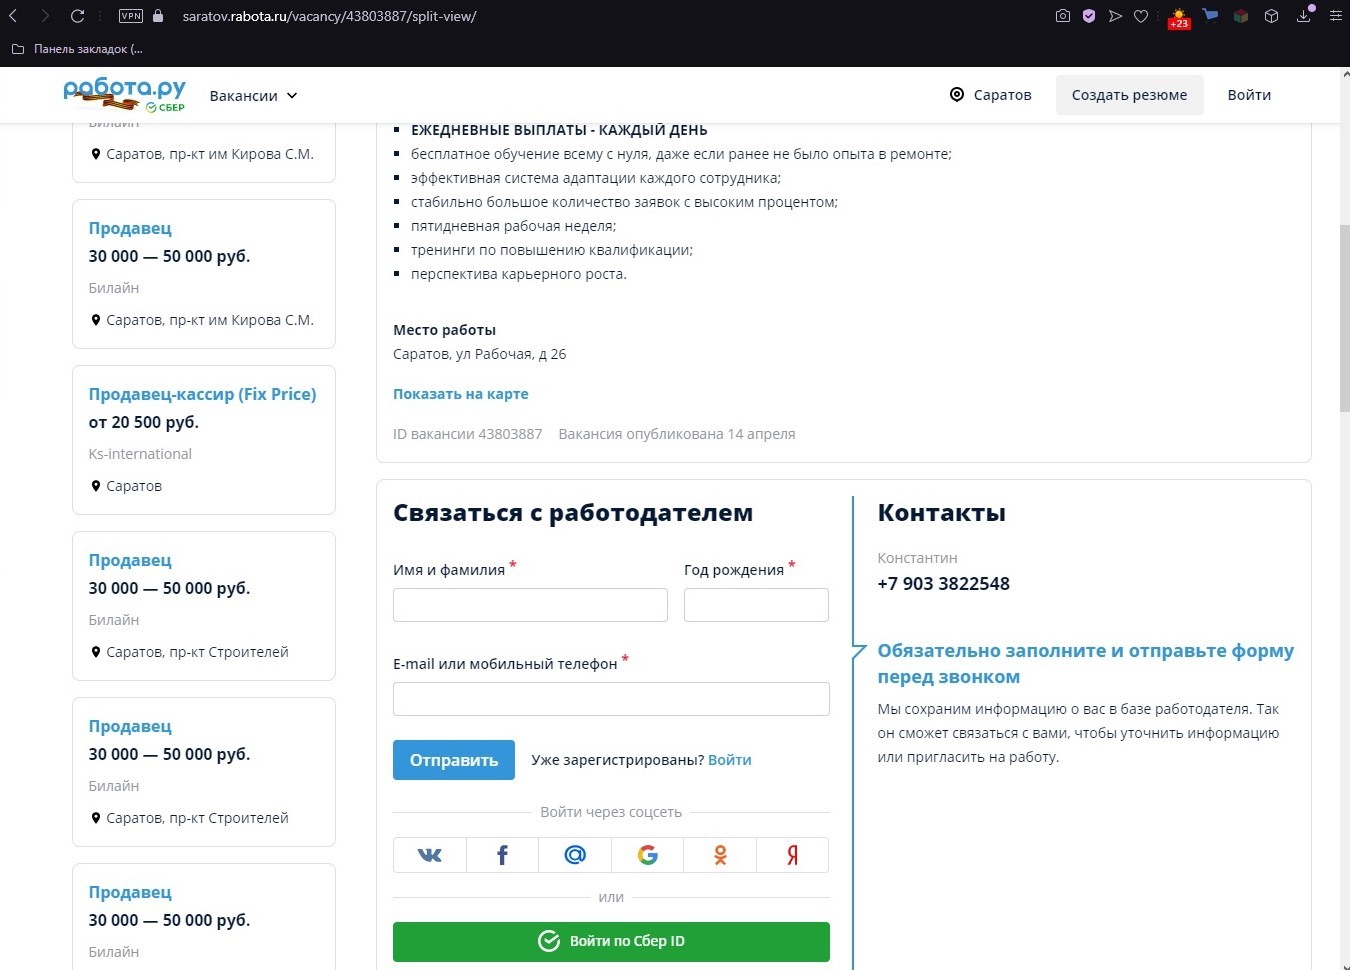Open the Продавец-кассир (Fix Price) vacancy
Image resolution: width=1350 pixels, height=970 pixels.
tap(202, 394)
